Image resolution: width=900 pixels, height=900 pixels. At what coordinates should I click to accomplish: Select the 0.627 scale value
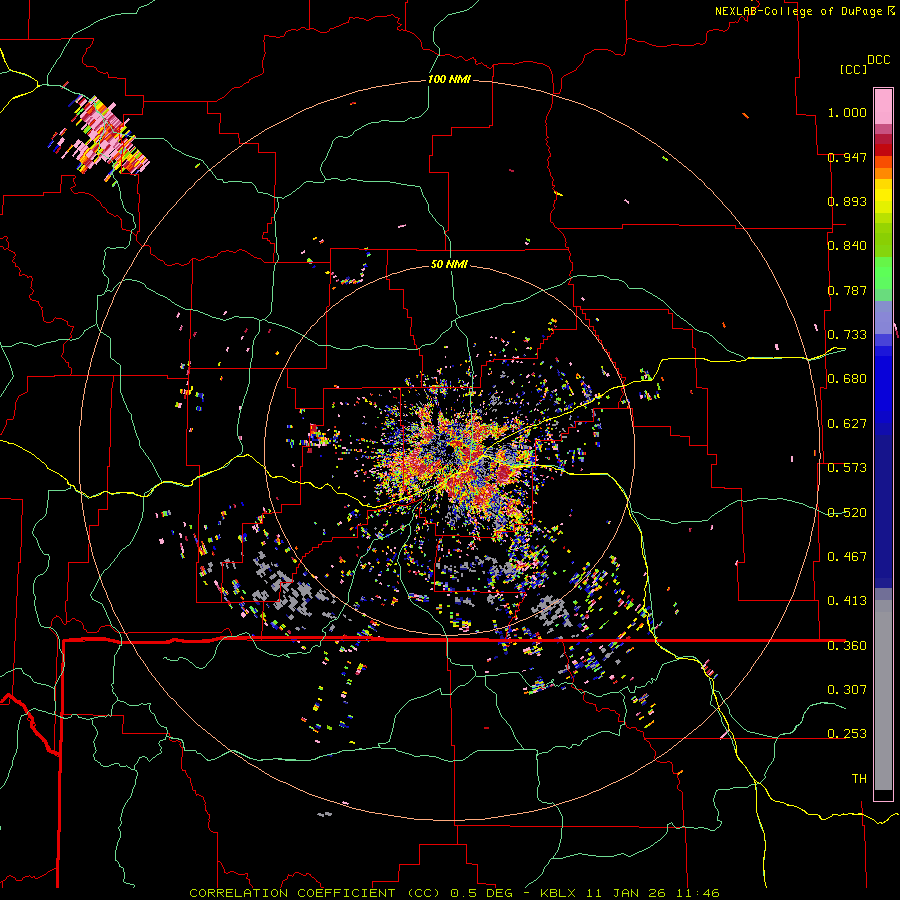point(847,424)
